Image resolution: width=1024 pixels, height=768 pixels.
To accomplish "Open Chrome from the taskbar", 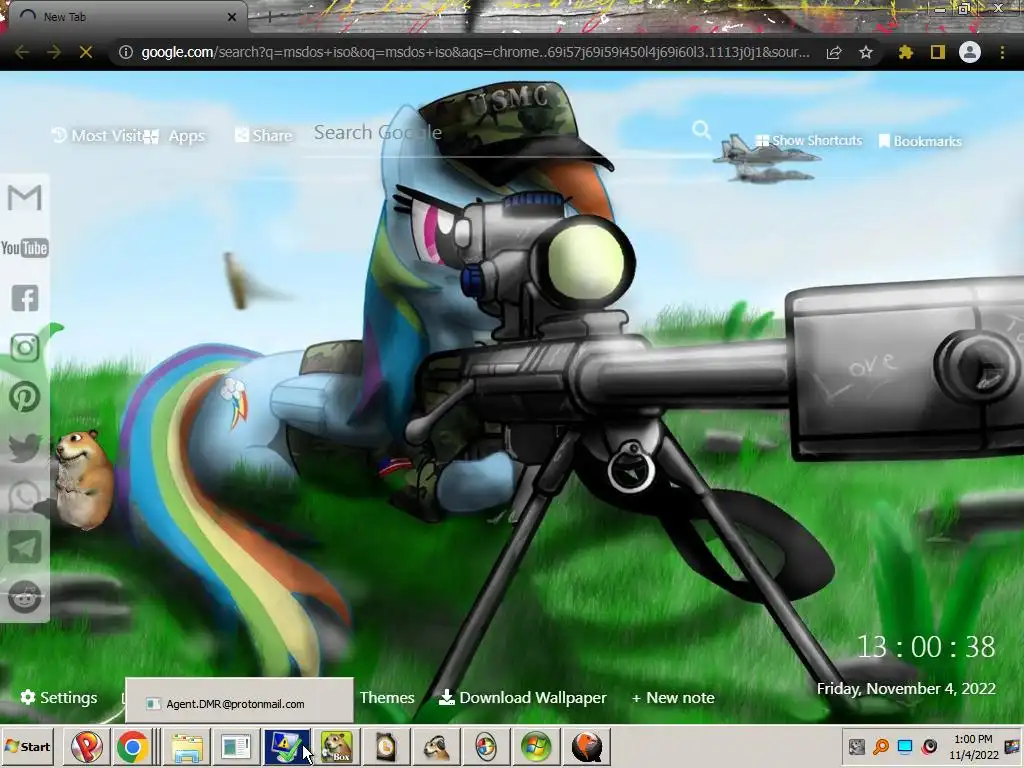I will click(133, 746).
